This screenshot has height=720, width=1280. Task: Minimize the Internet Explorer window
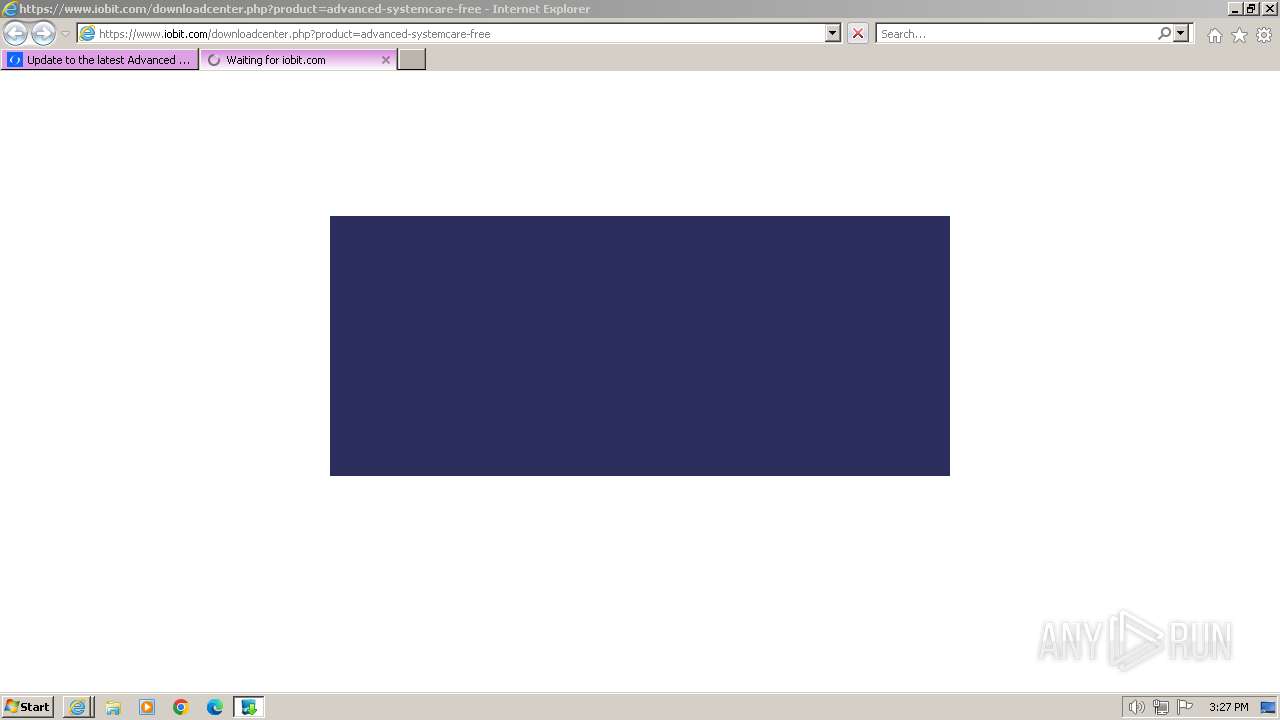point(1235,9)
